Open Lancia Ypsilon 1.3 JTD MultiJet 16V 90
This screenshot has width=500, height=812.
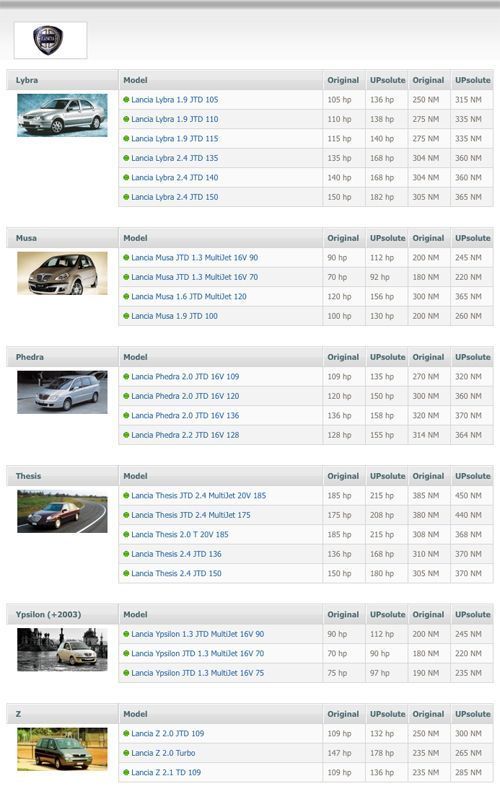198,634
